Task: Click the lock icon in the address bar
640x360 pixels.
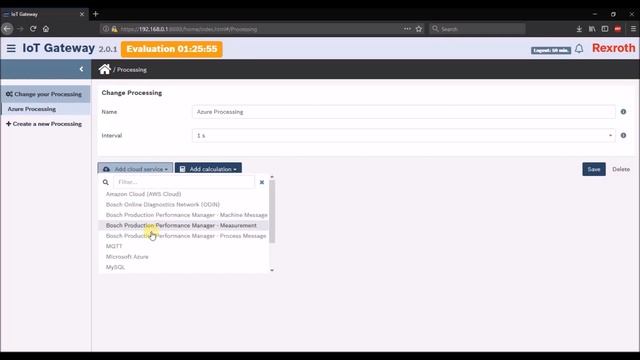Action: [114, 29]
